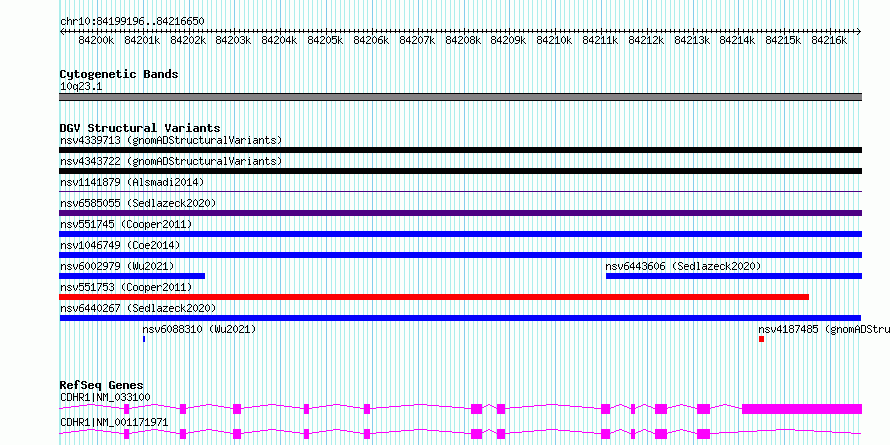Image resolution: width=890 pixels, height=445 pixels.
Task: Click the small red square under nsv4187485
Action: click(x=762, y=339)
